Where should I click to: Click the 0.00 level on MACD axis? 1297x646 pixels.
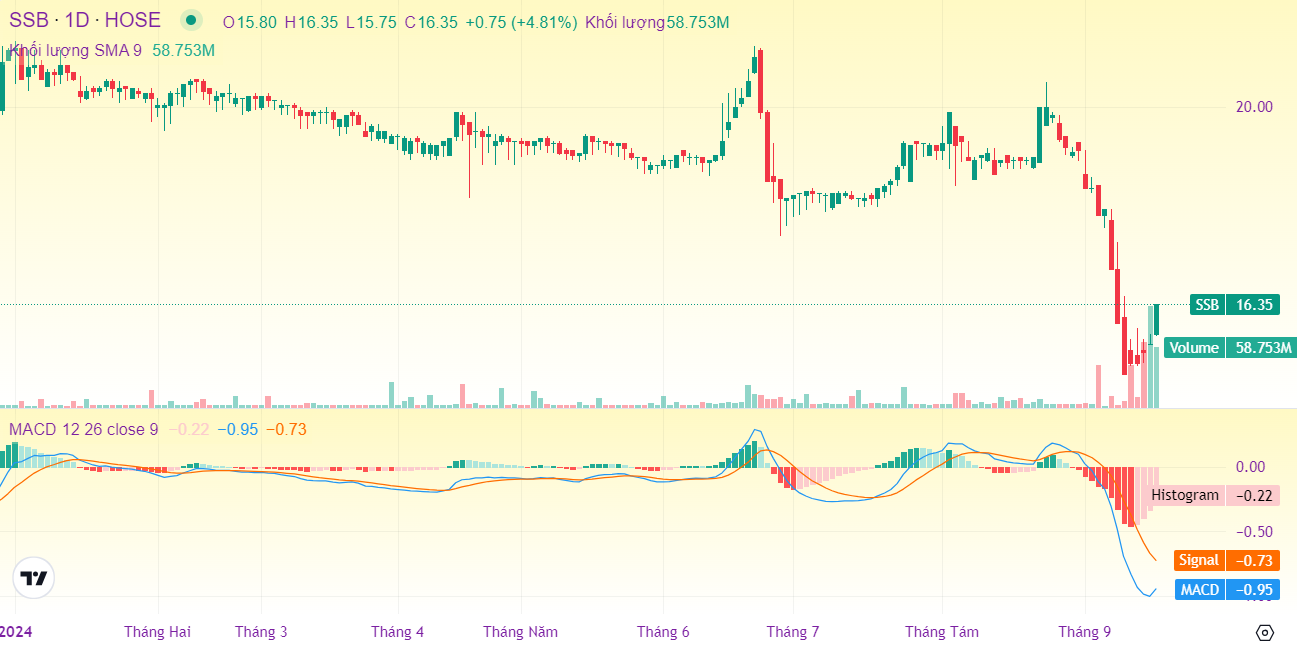pos(1251,466)
